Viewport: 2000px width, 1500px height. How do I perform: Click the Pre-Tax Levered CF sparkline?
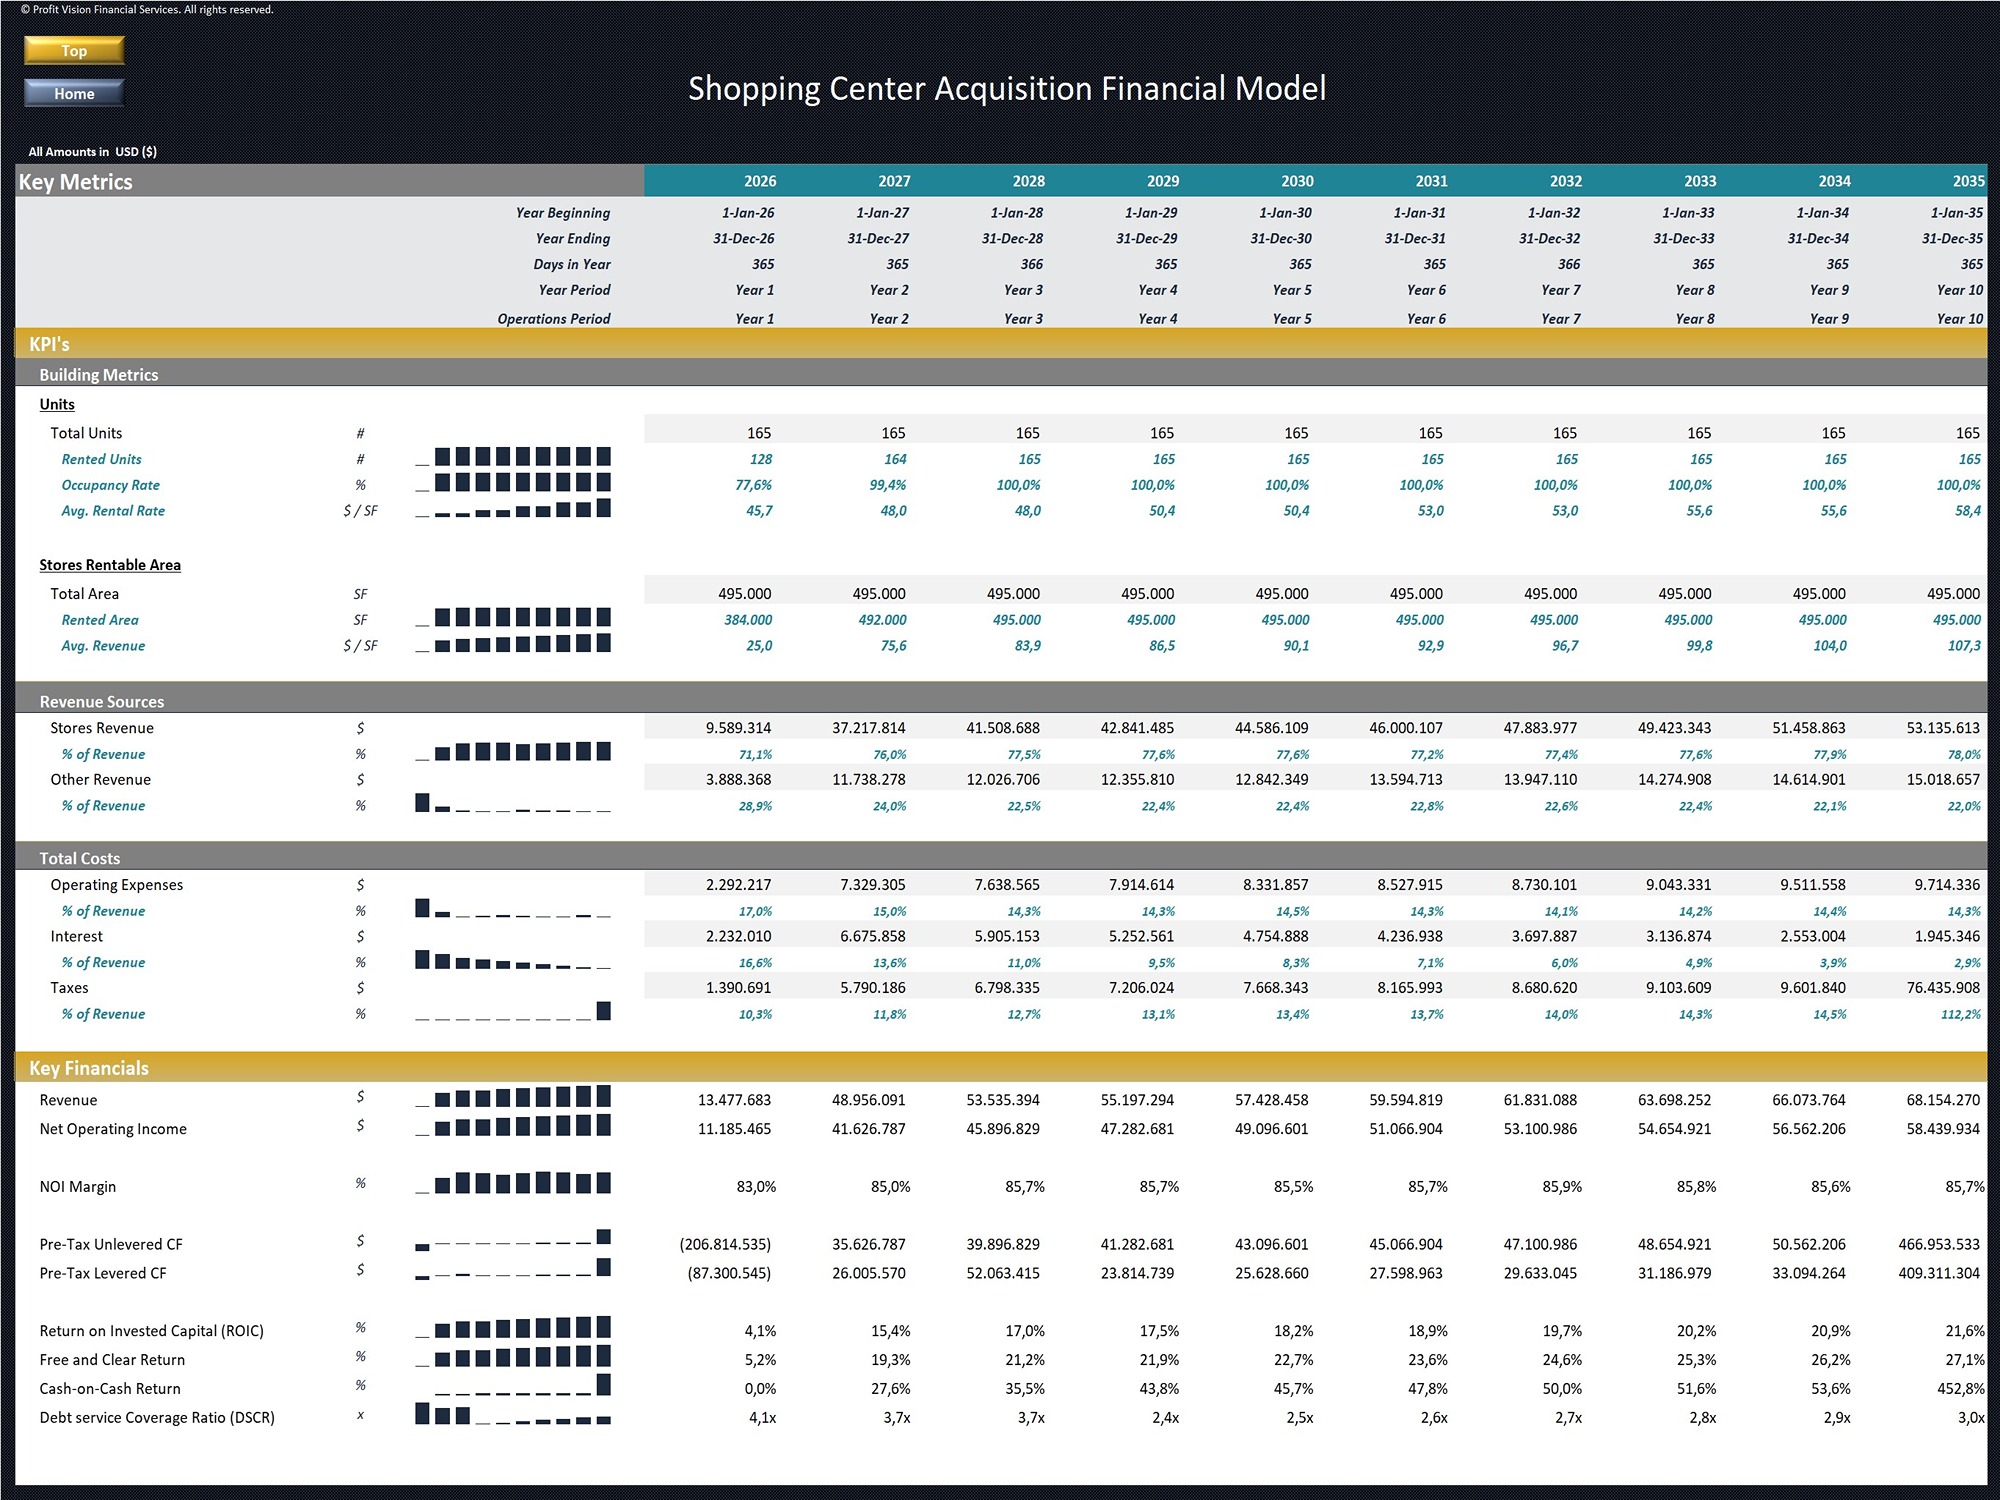click(x=513, y=1270)
